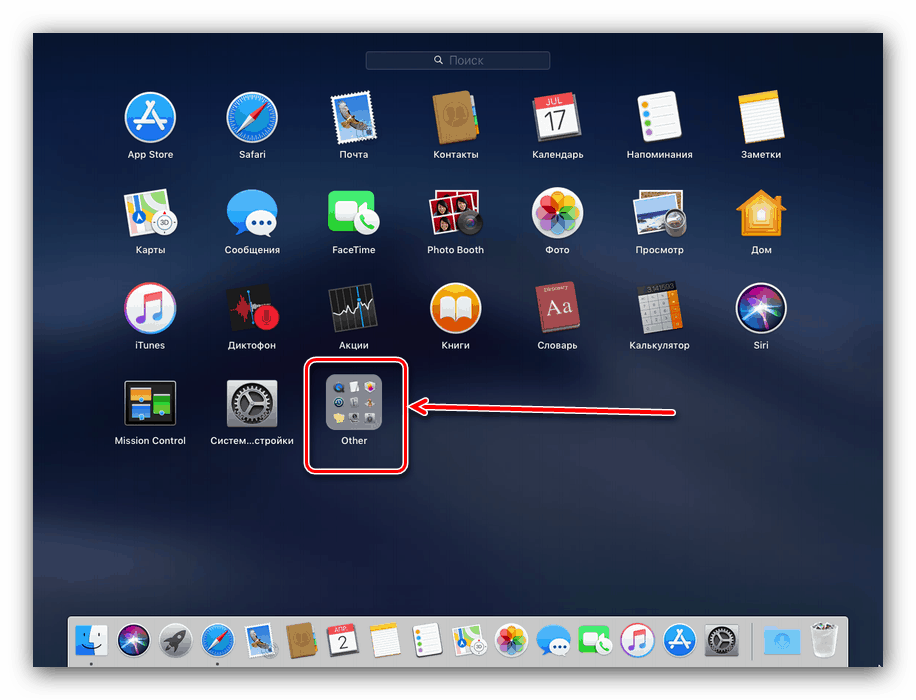This screenshot has height=700, width=916.
Task: Open System Preferences gear in the Dock
Action: (721, 640)
